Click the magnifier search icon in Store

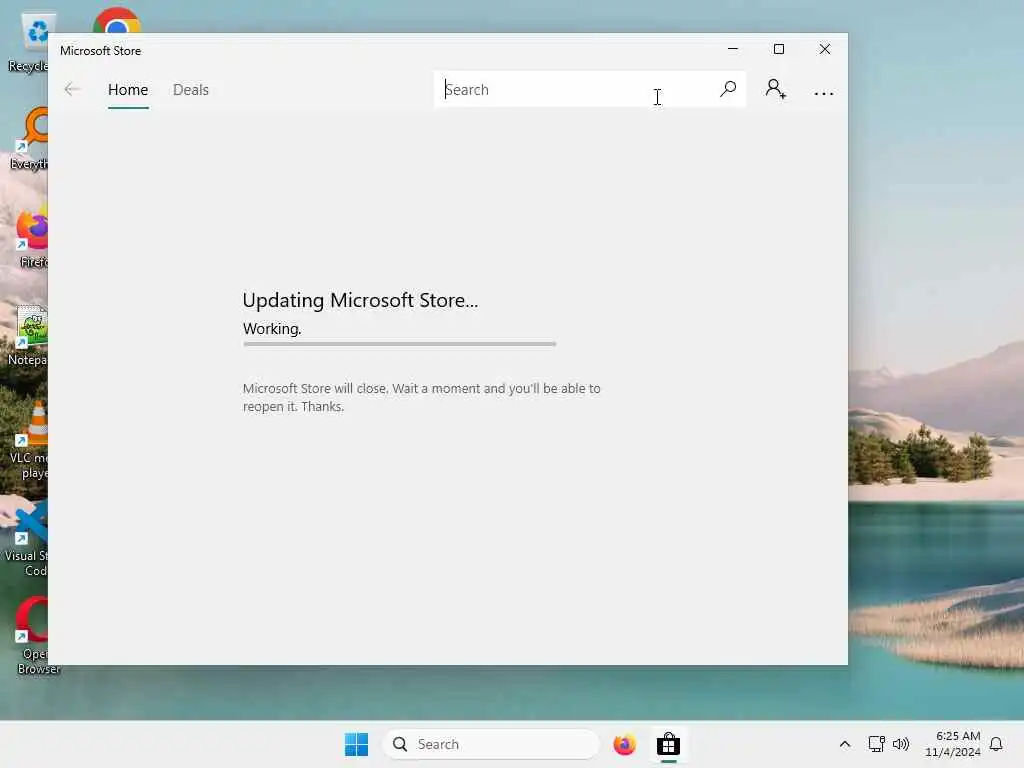pos(728,89)
